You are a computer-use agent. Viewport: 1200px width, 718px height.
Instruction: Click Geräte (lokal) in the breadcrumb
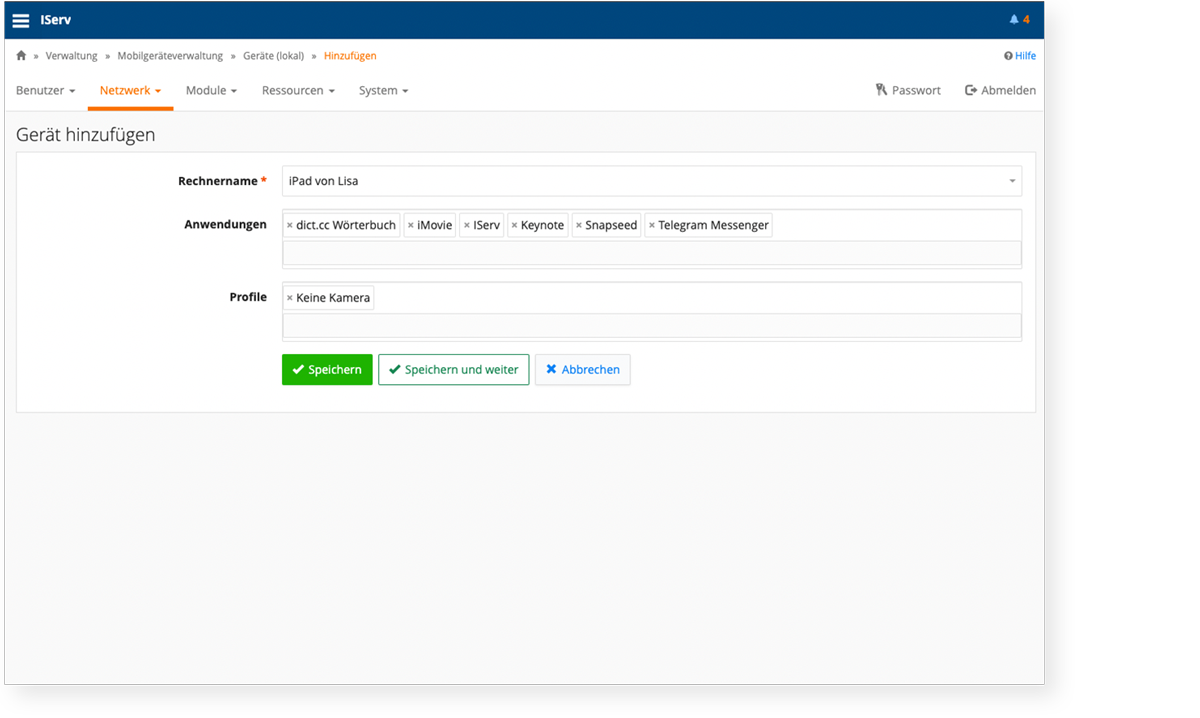click(273, 56)
